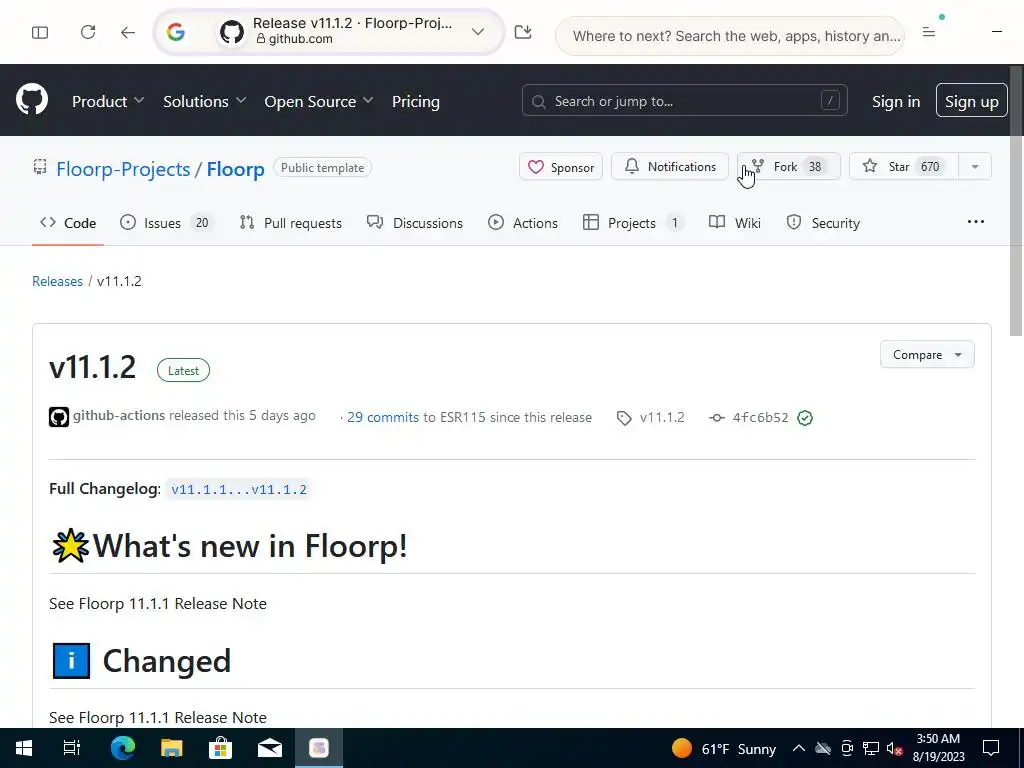
Task: Open Microsoft Store from taskbar
Action: pos(220,748)
